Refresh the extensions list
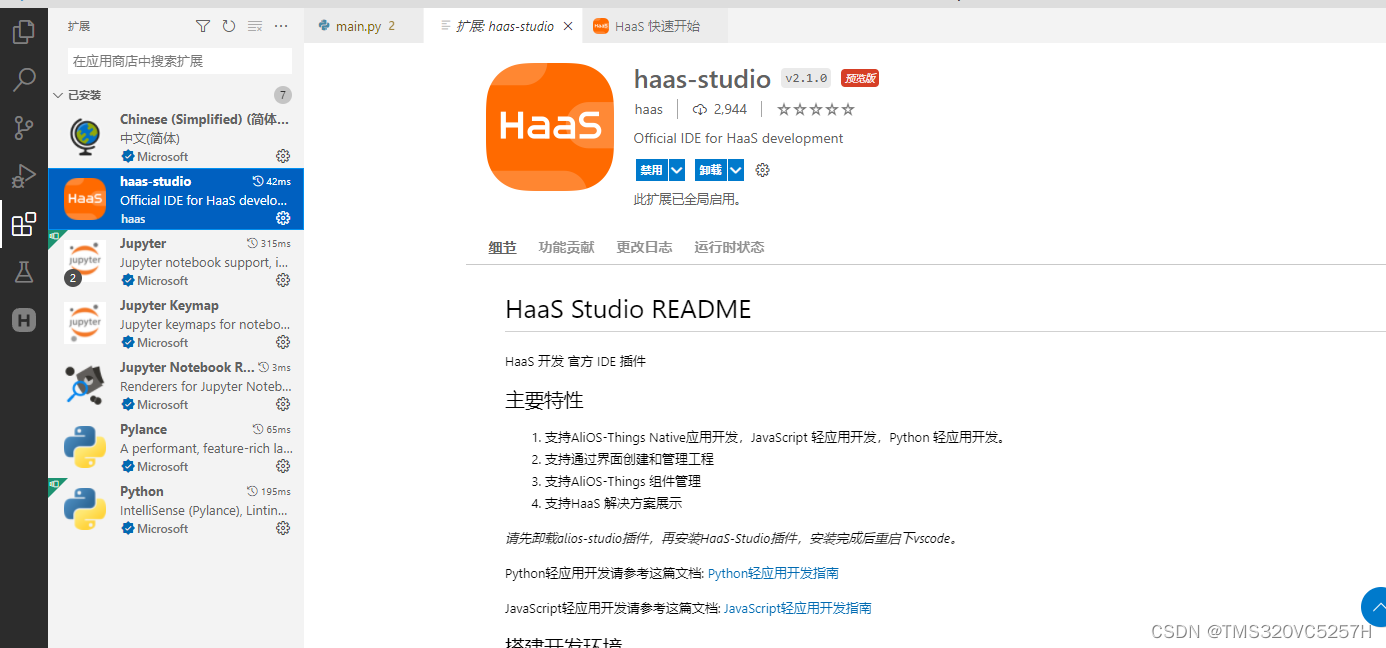This screenshot has width=1386, height=648. click(x=229, y=26)
